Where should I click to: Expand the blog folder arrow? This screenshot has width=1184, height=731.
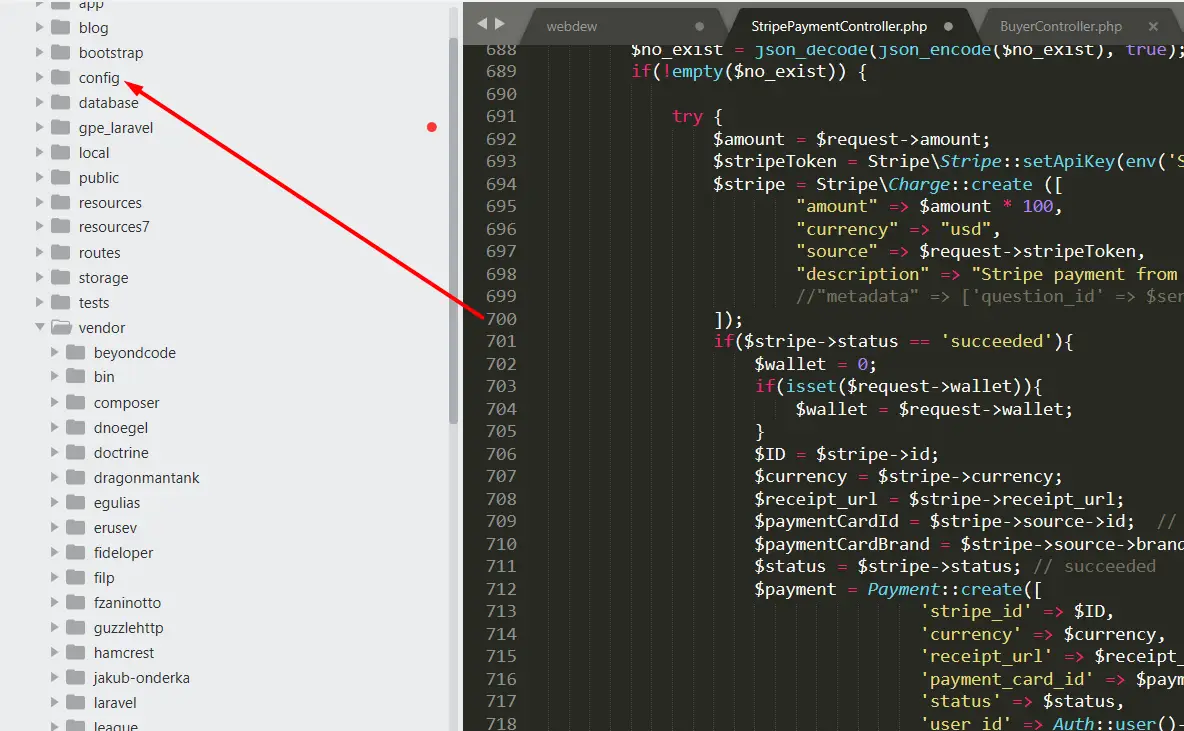(x=39, y=28)
